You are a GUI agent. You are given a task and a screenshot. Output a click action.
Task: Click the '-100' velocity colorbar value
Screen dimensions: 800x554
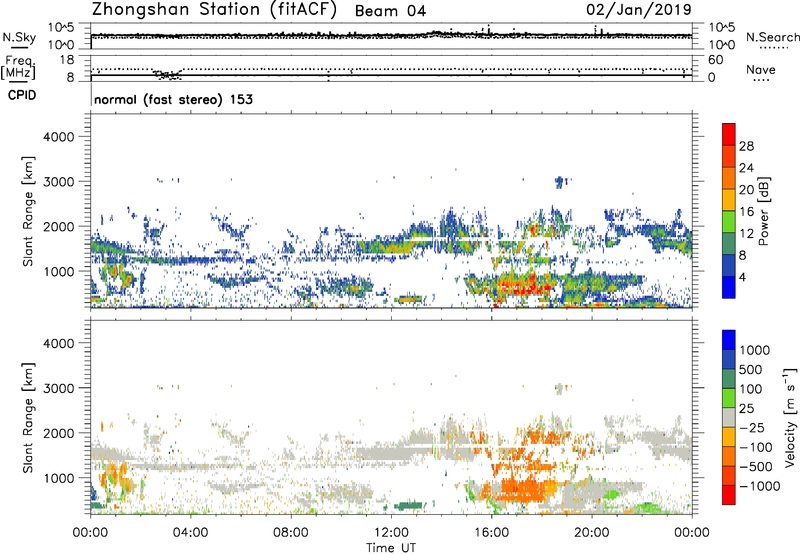pyautogui.click(x=756, y=447)
